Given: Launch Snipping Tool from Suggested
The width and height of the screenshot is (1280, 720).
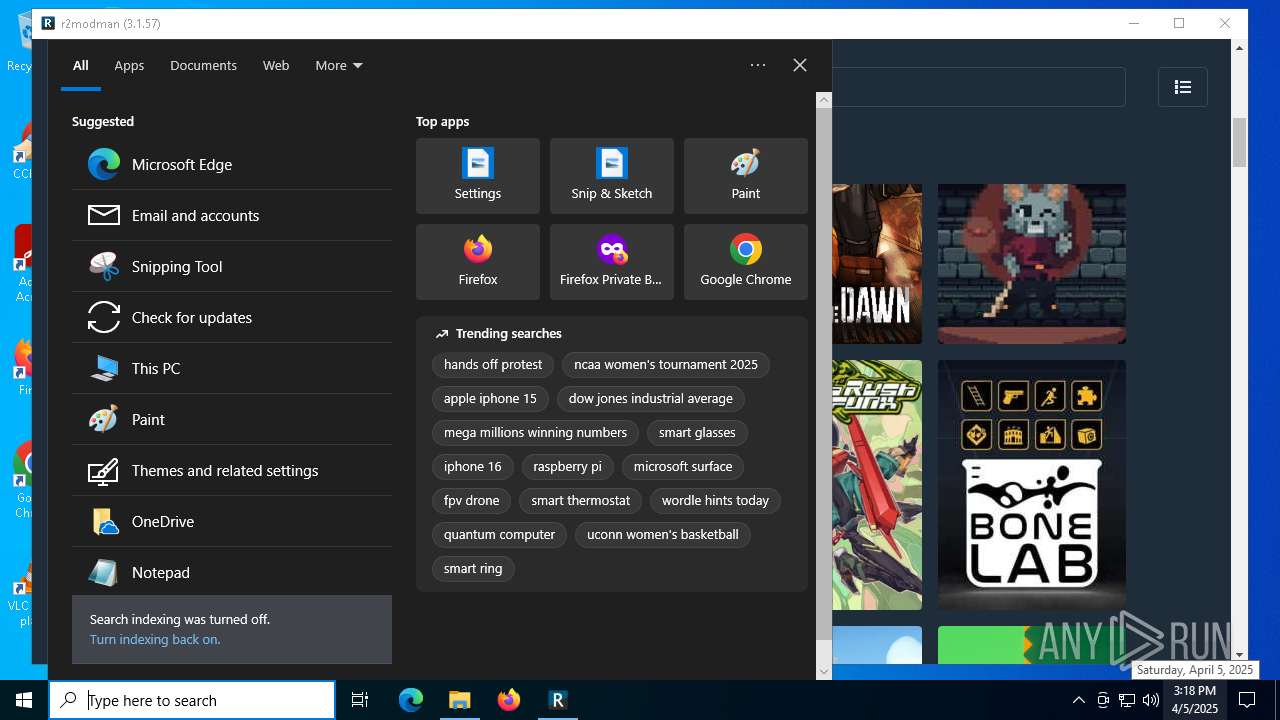Looking at the screenshot, I should 232,266.
